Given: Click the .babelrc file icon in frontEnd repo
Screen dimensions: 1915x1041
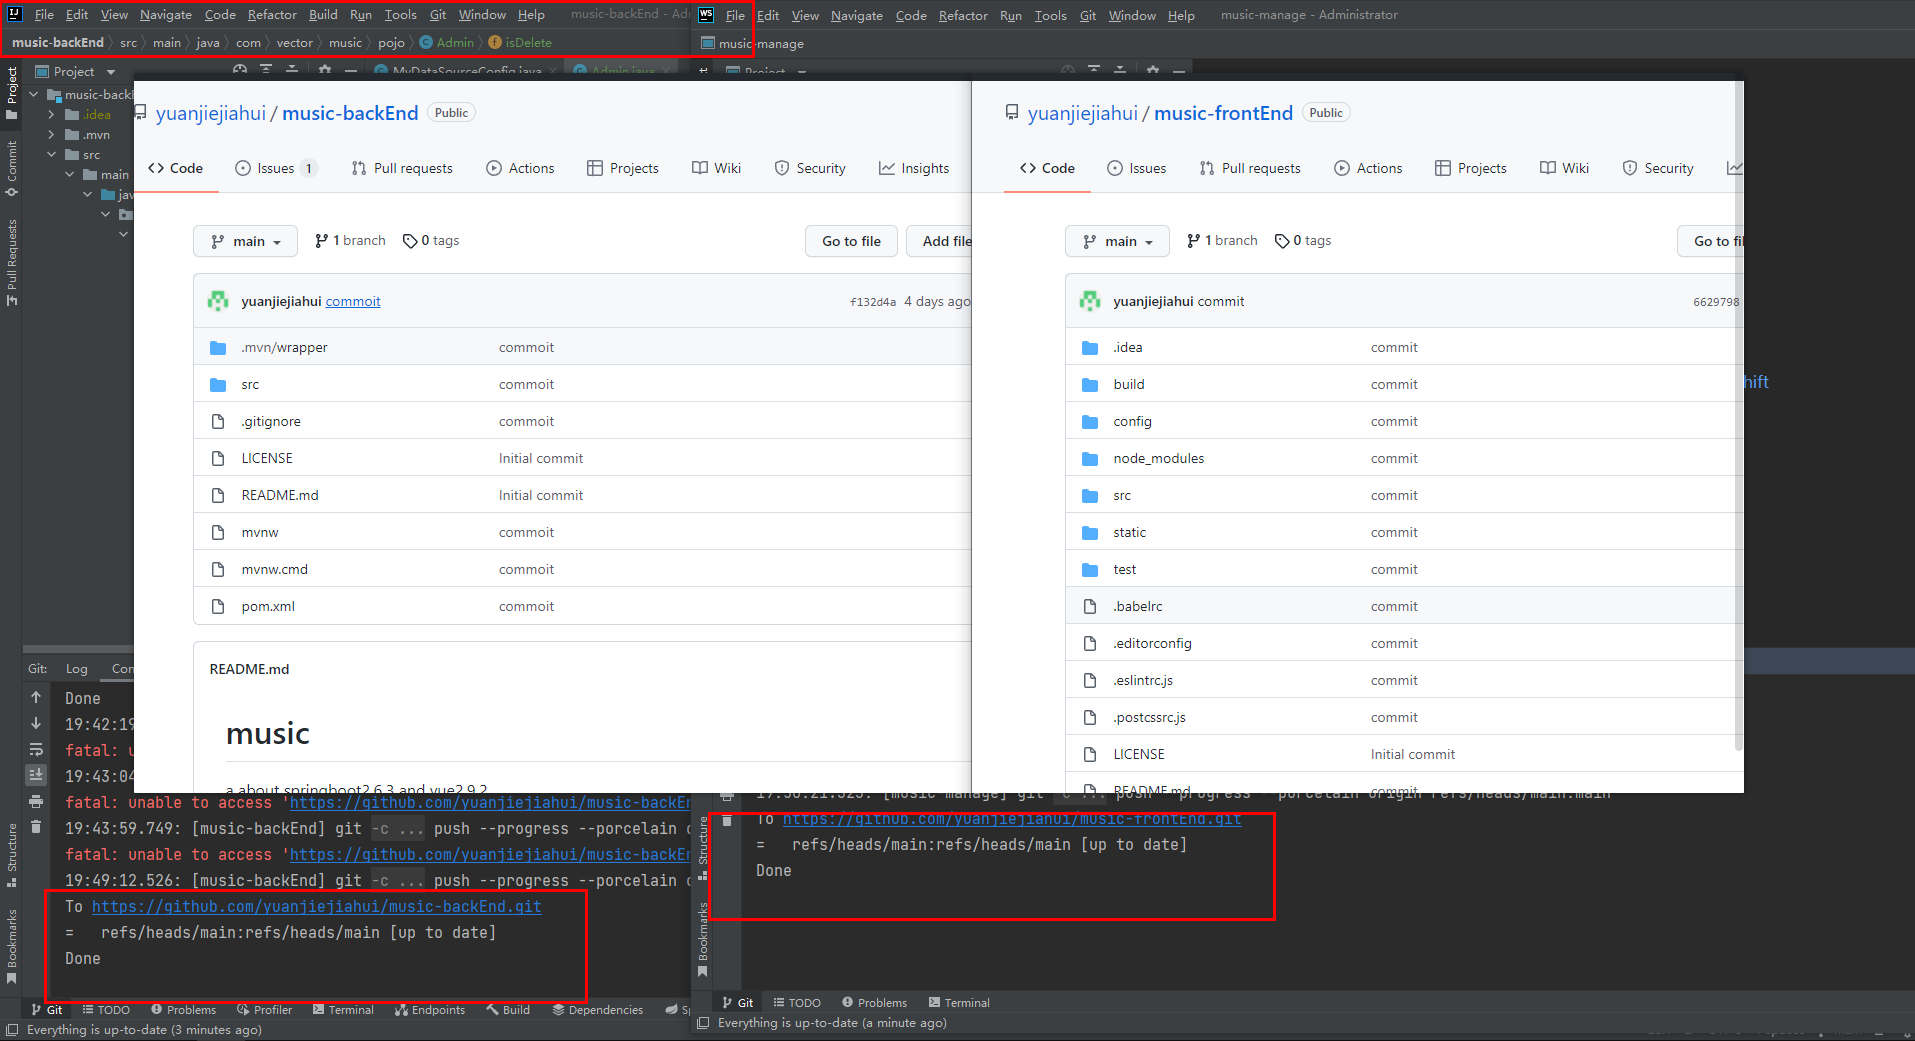Looking at the screenshot, I should point(1090,606).
